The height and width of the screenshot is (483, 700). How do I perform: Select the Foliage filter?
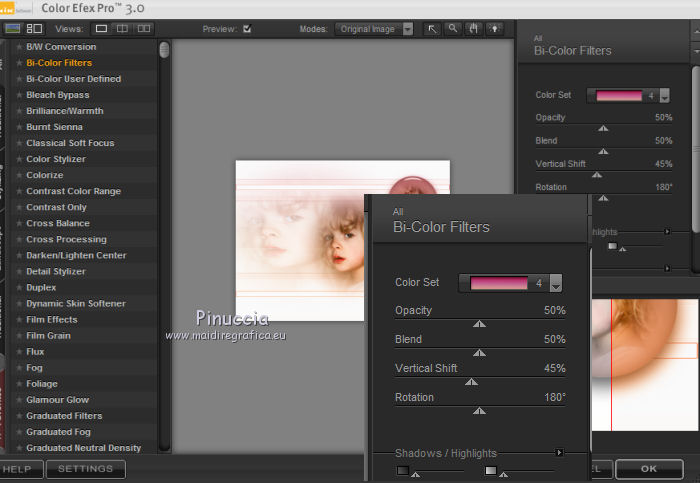pos(42,384)
